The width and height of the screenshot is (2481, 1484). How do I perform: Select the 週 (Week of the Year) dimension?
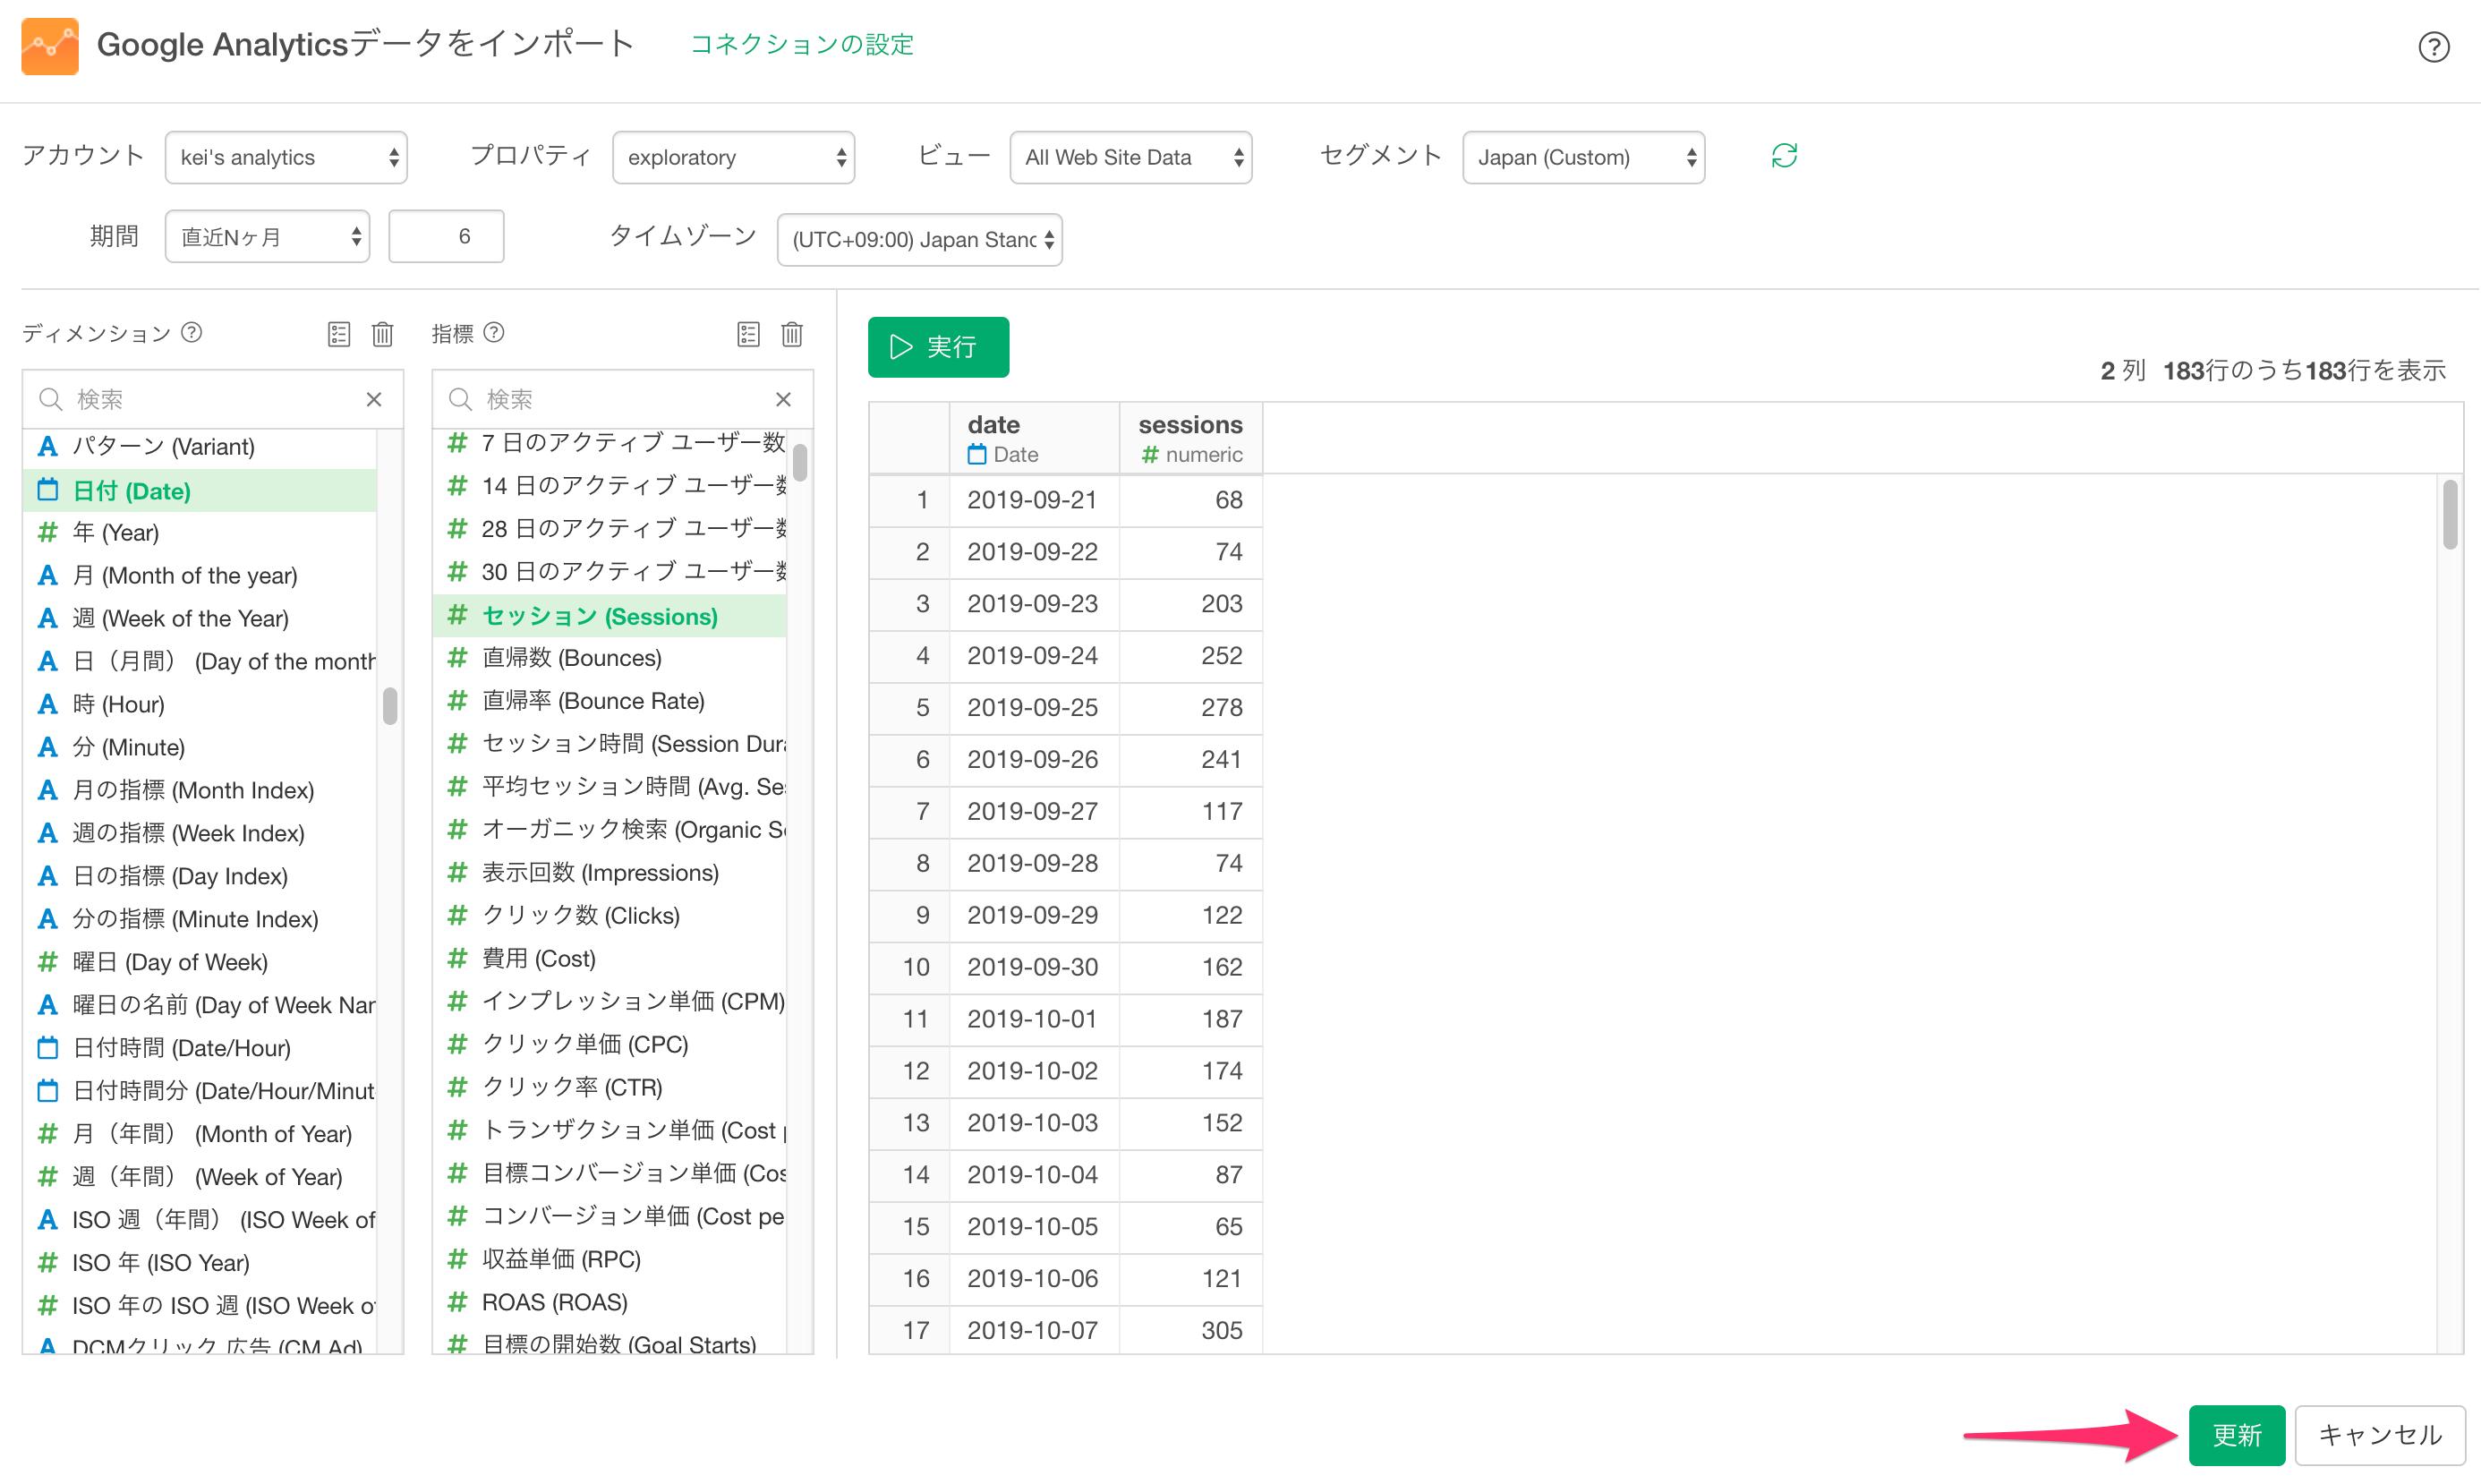[x=200, y=618]
